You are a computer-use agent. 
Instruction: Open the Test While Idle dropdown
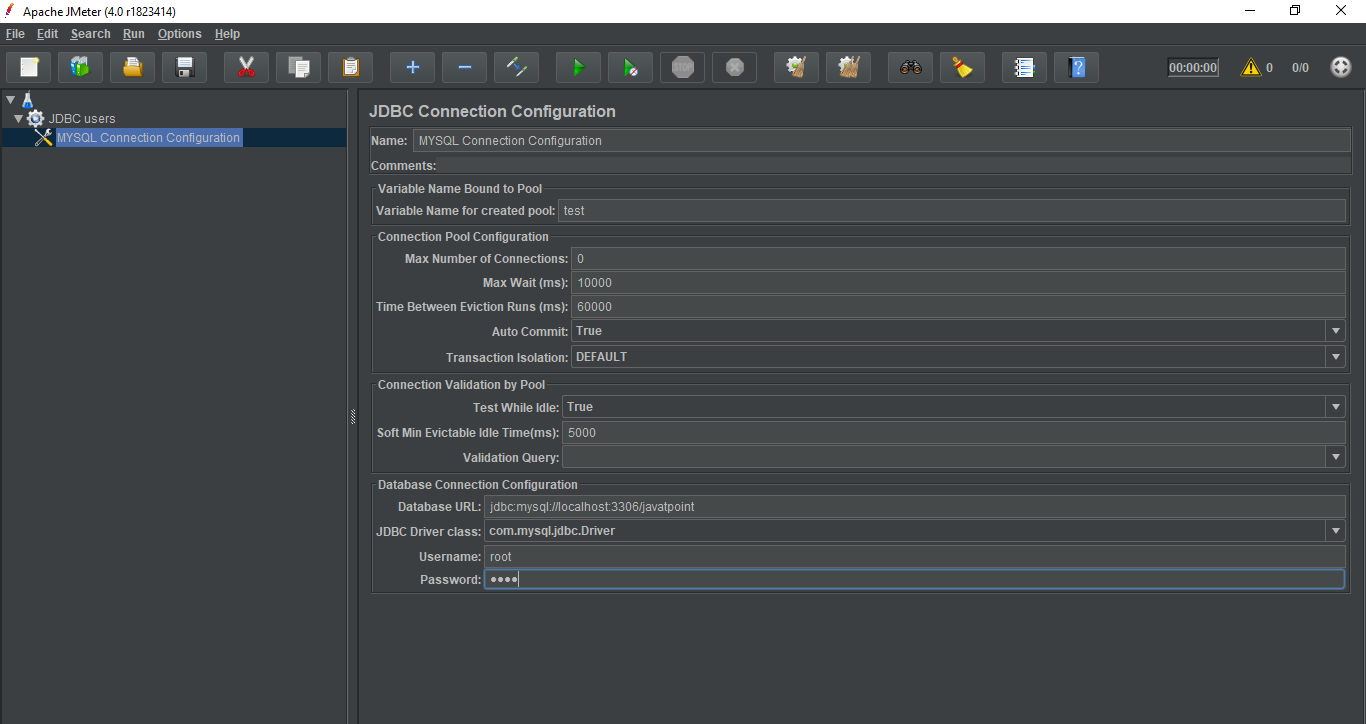click(x=1336, y=407)
